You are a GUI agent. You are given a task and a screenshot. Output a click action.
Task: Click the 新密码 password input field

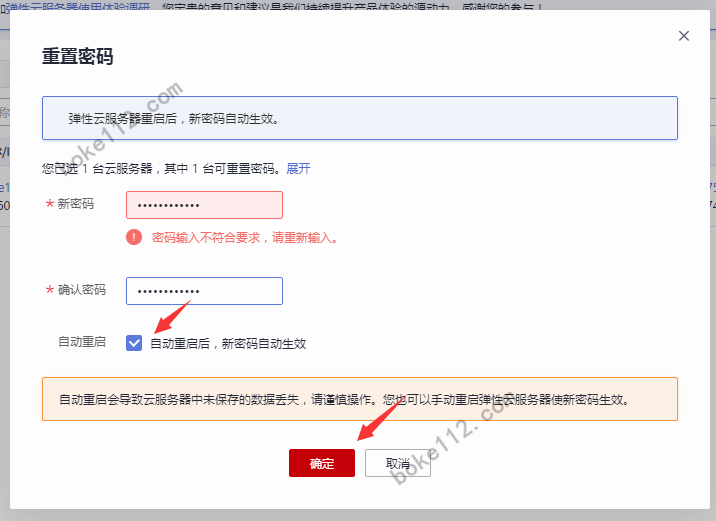204,205
